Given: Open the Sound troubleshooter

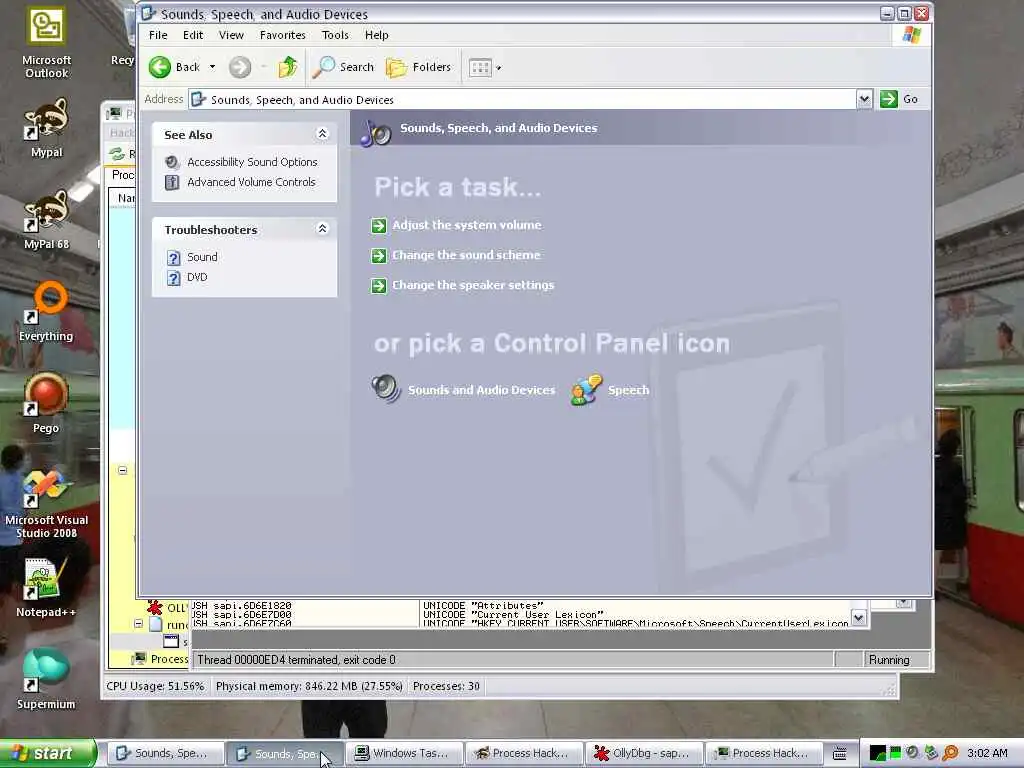Looking at the screenshot, I should [x=202, y=257].
